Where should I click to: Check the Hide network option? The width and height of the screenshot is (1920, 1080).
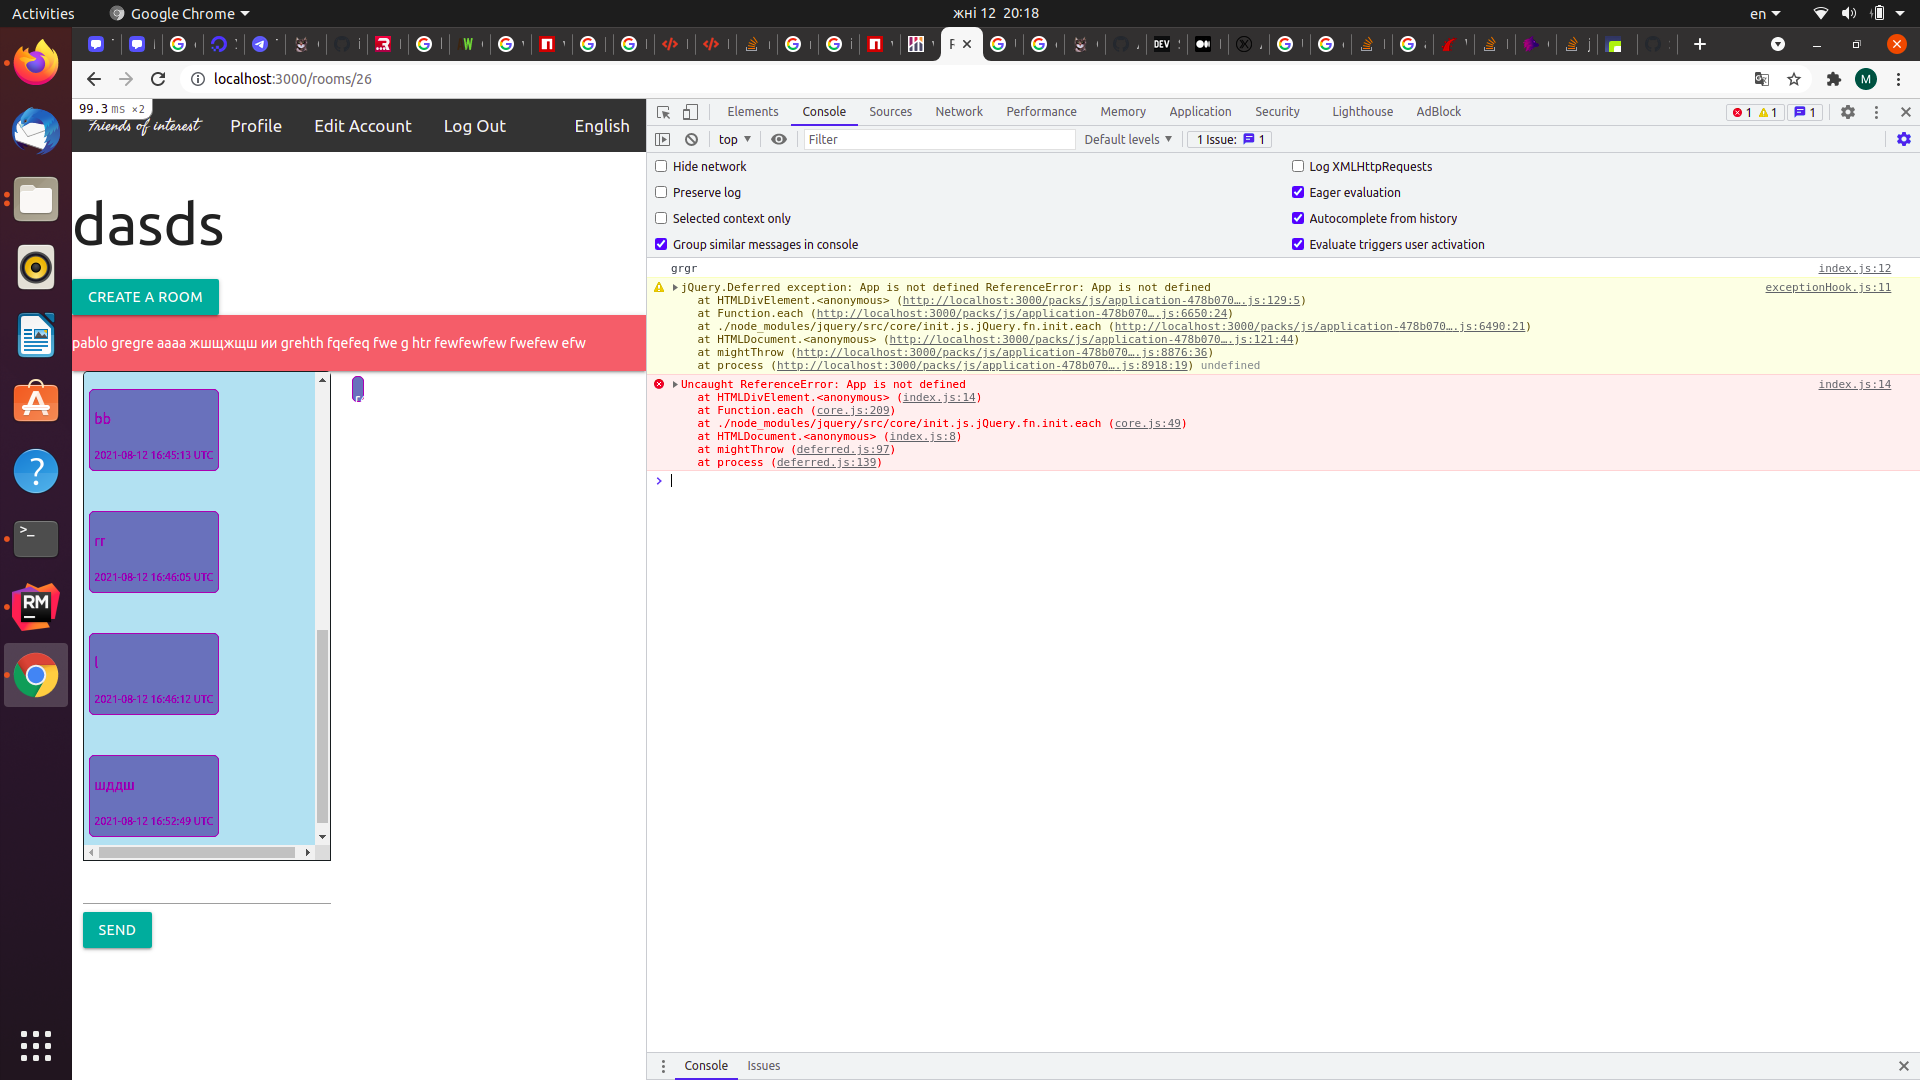coord(660,166)
